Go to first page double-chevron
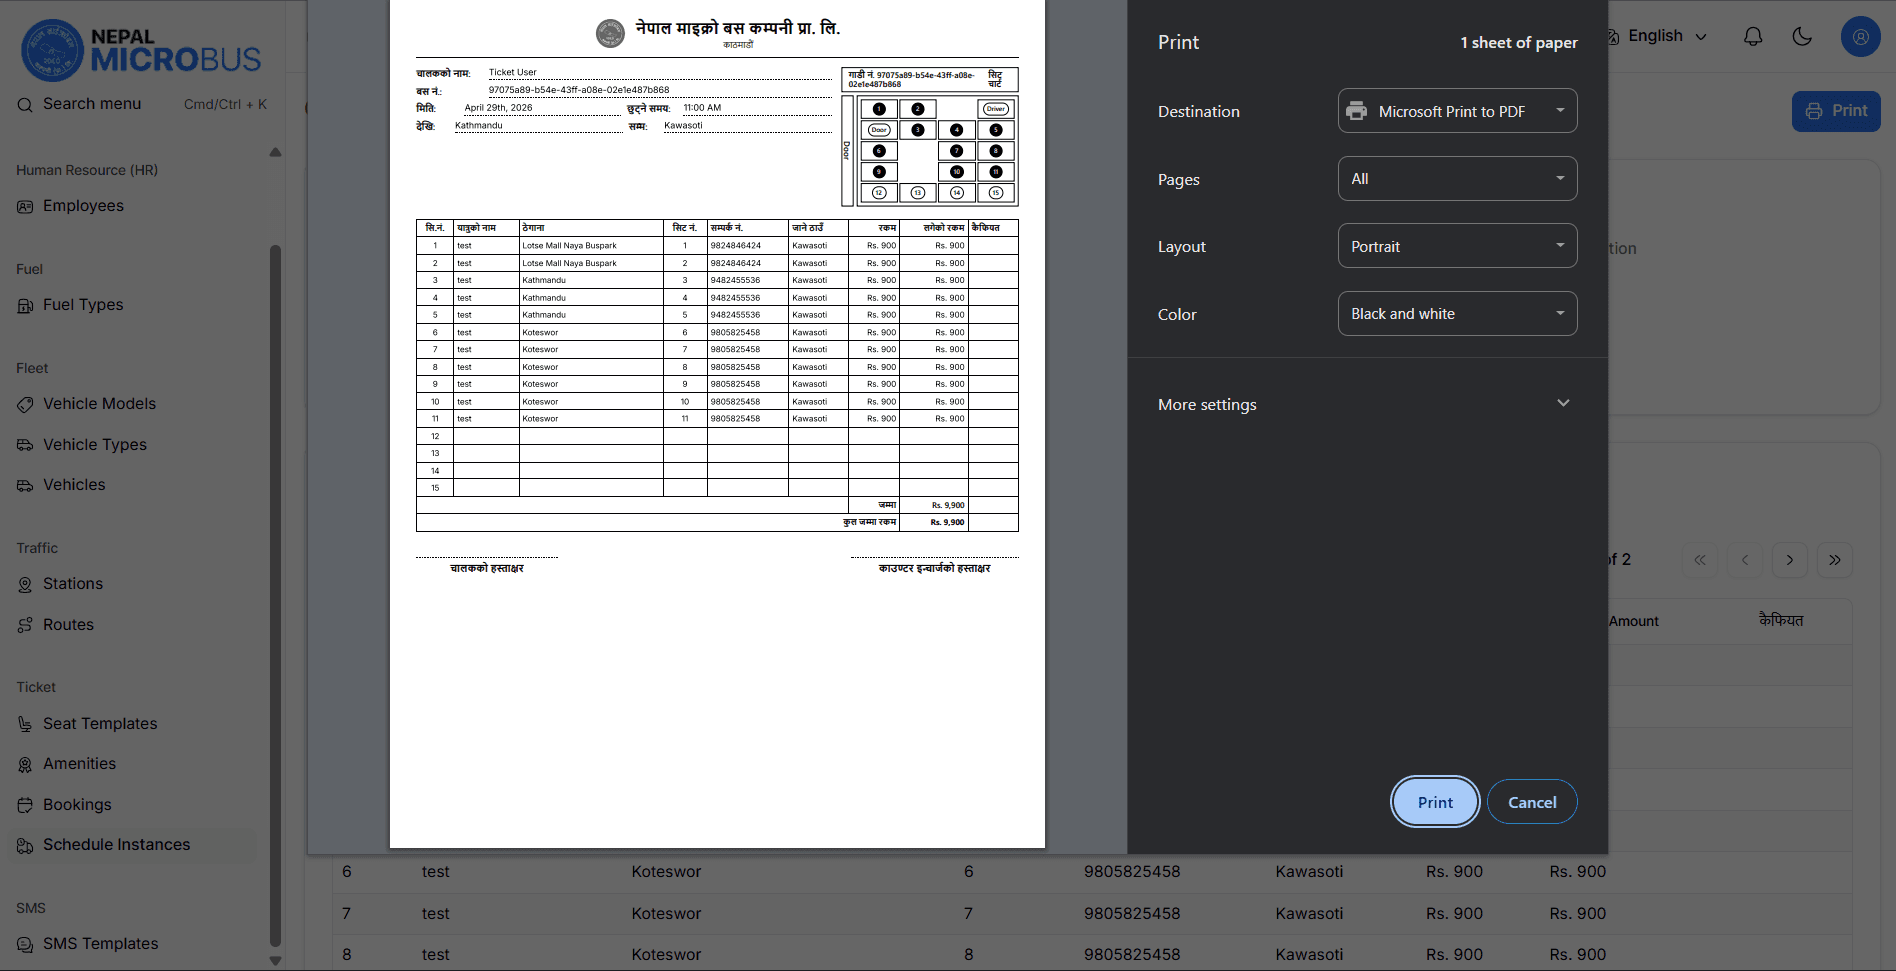Viewport: 1896px width, 971px height. click(x=1700, y=560)
